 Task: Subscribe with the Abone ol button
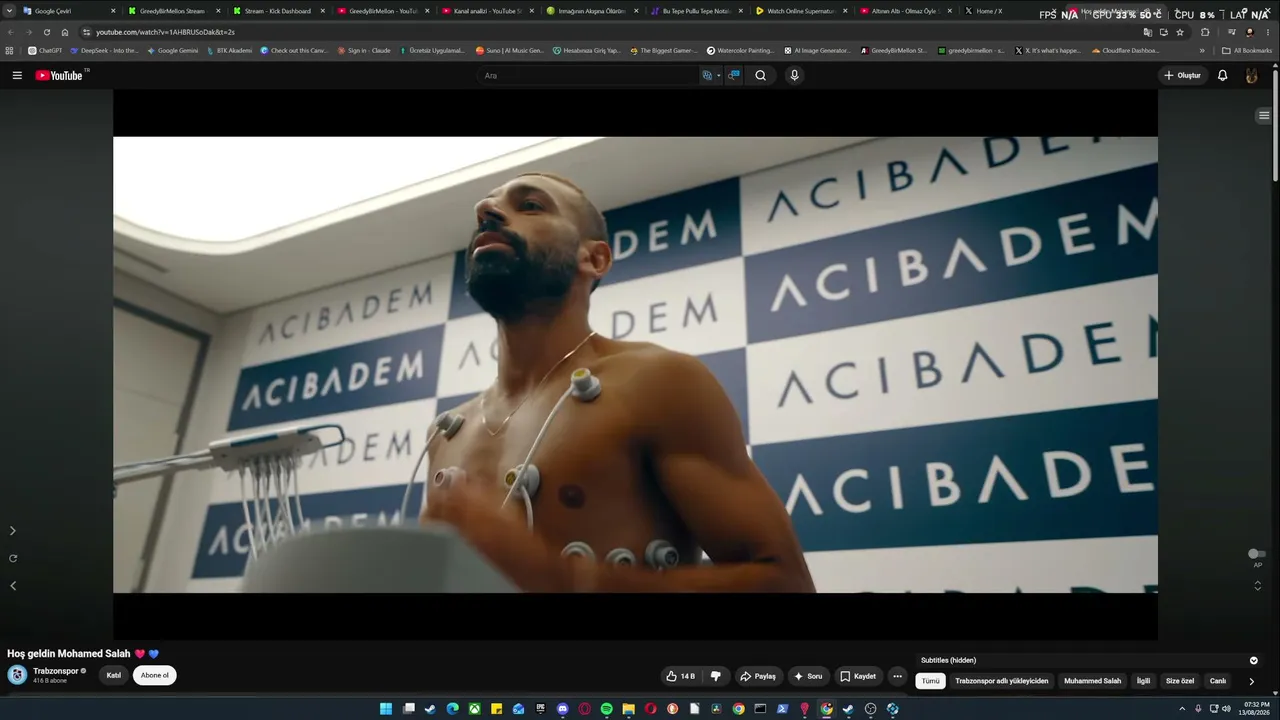(154, 675)
